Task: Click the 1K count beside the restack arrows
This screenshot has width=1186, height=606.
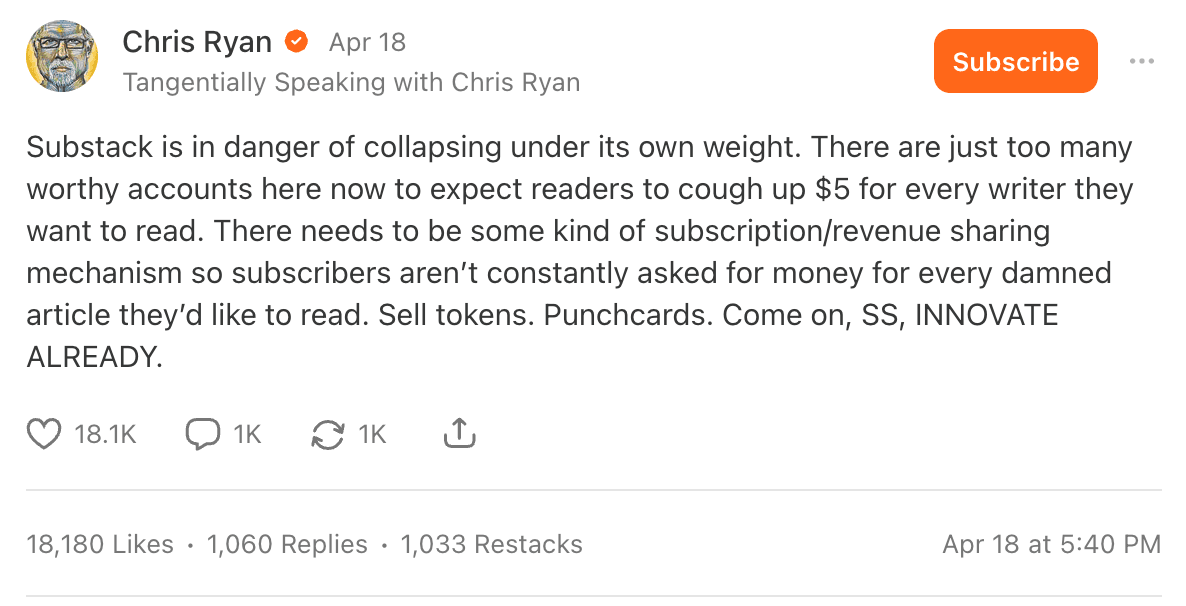Action: pos(372,434)
